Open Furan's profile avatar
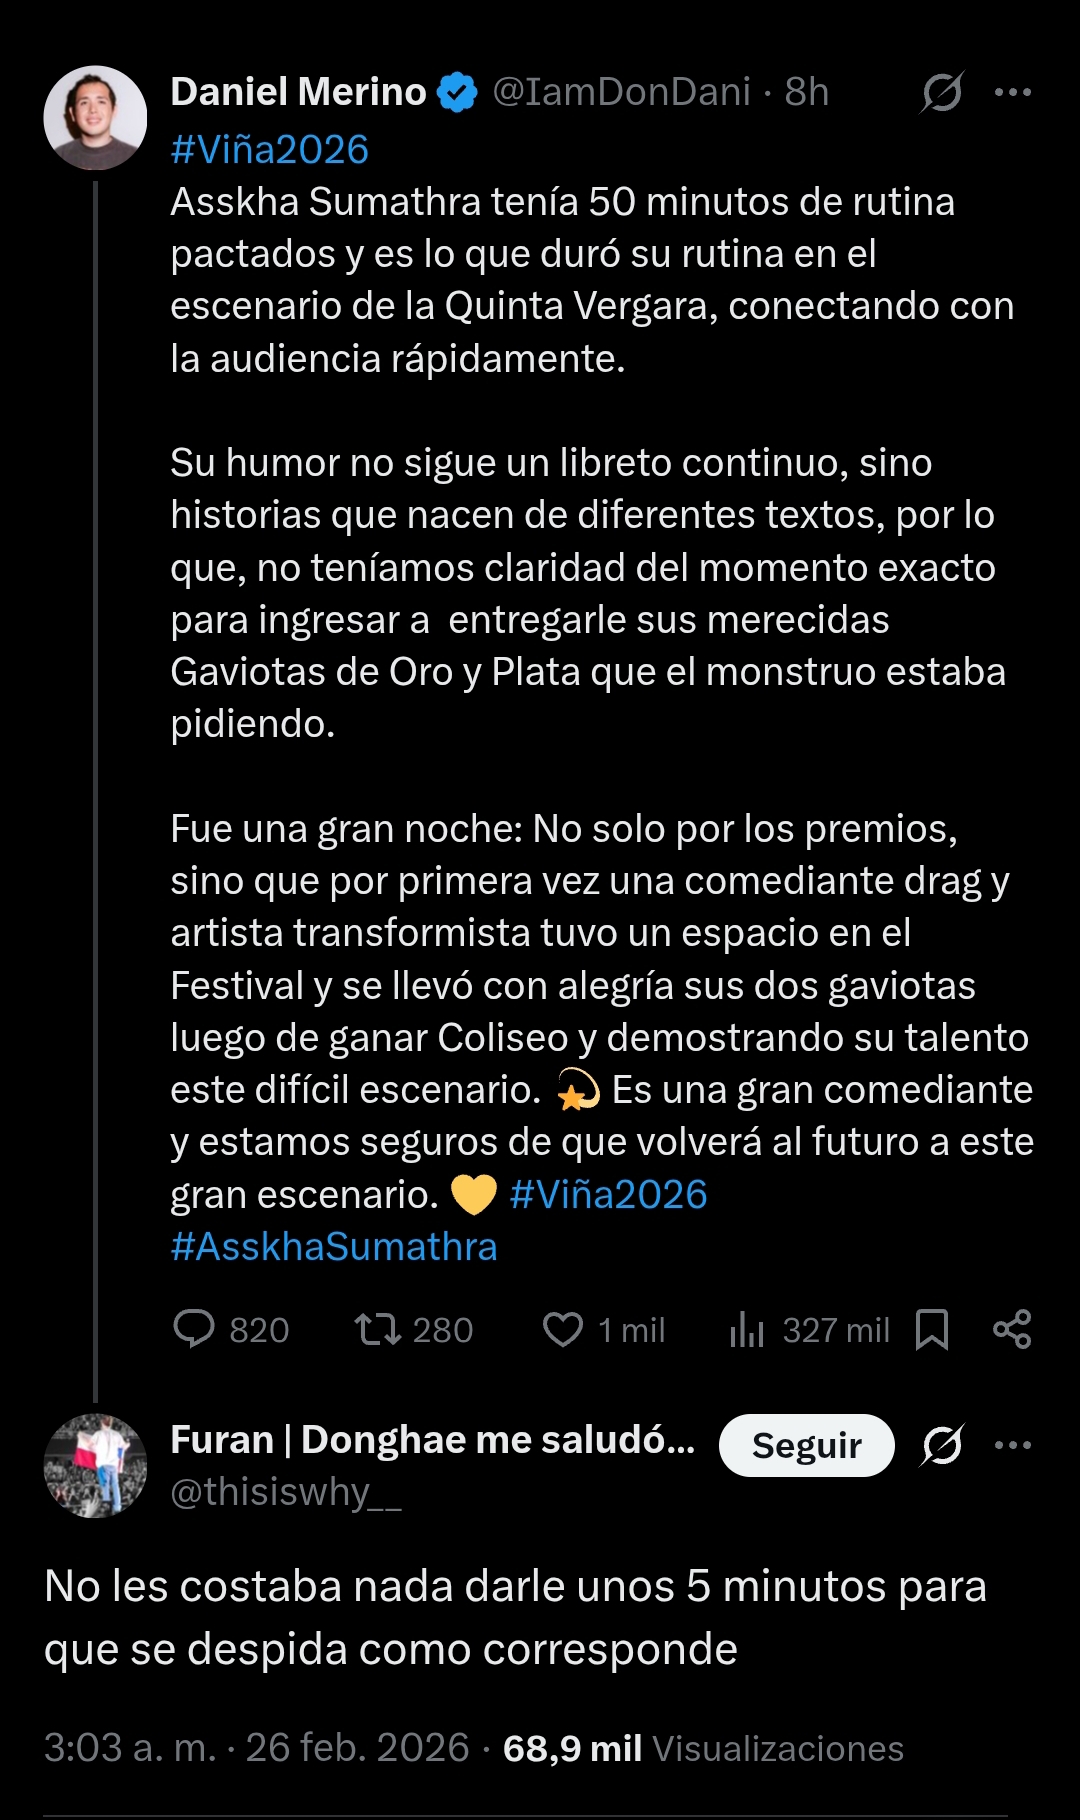Image resolution: width=1080 pixels, height=1820 pixels. pyautogui.click(x=95, y=1465)
